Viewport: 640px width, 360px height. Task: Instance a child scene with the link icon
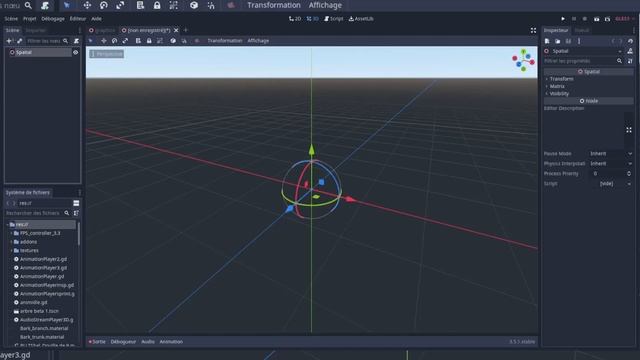[x=20, y=41]
